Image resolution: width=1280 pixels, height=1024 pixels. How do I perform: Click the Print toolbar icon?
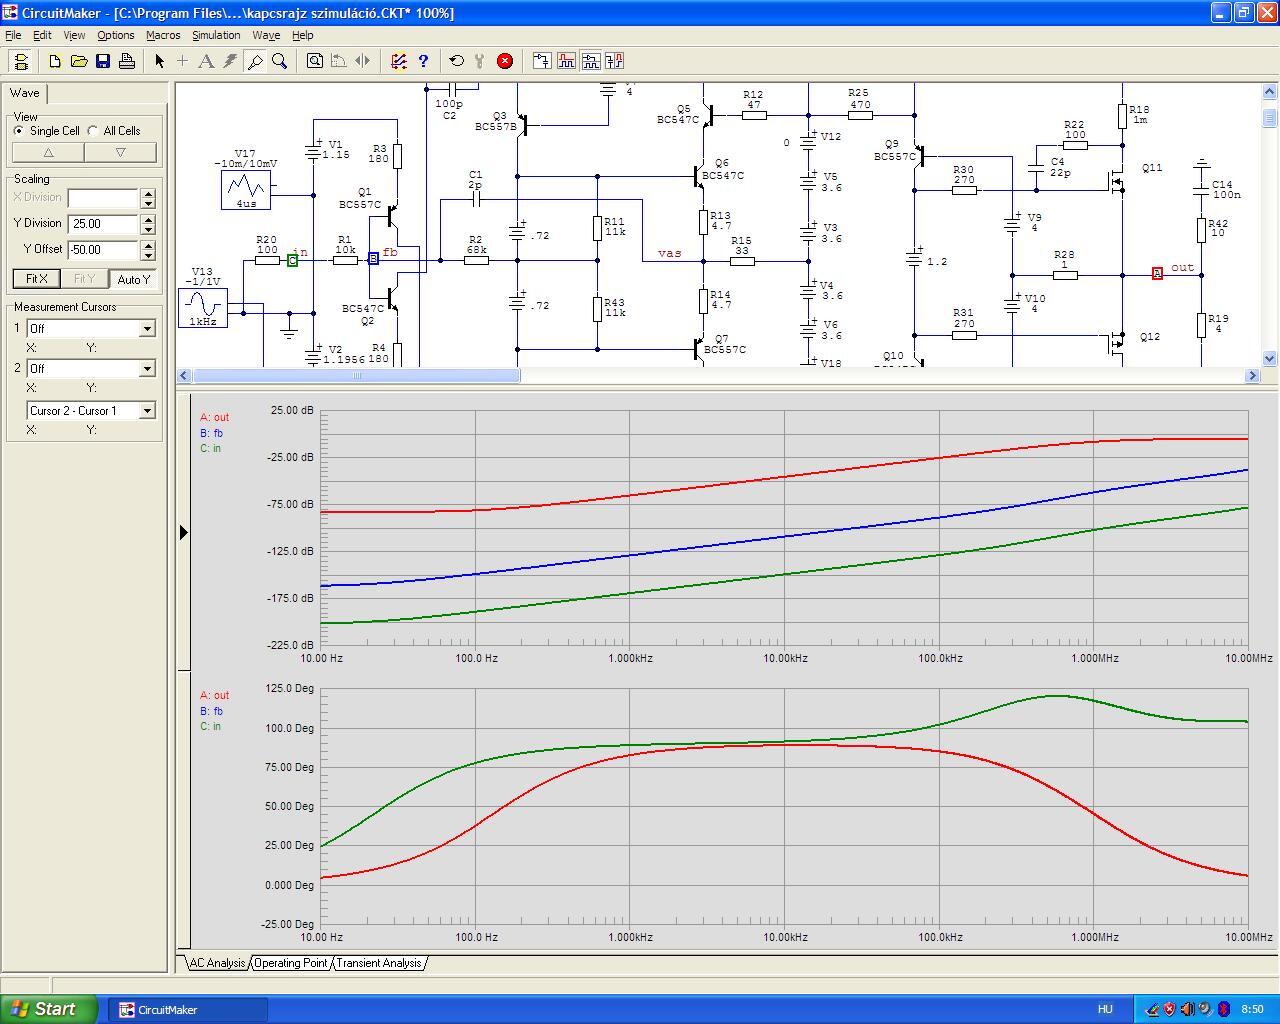click(x=127, y=61)
